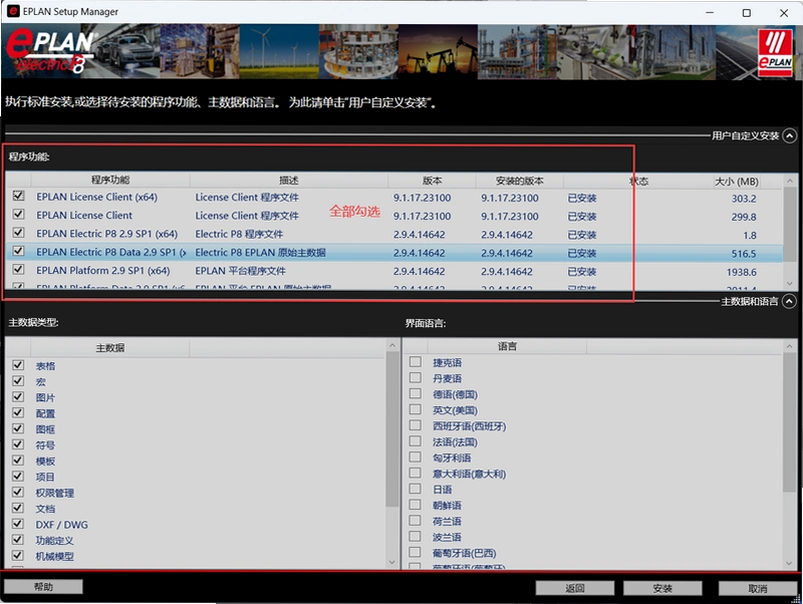The height and width of the screenshot is (604, 803).
Task: Uncheck the 符号 master data checkbox
Action: click(x=18, y=445)
